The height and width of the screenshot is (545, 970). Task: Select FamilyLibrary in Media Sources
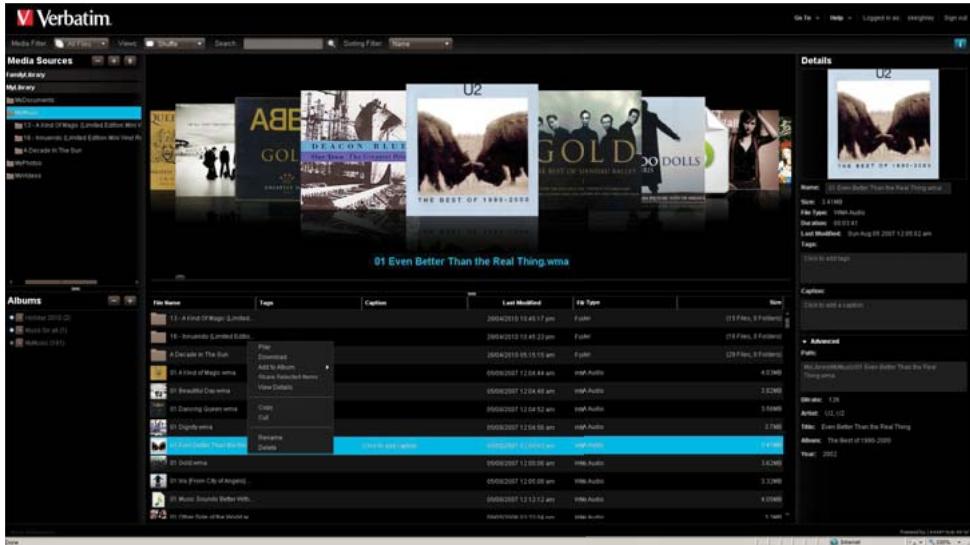[26, 75]
